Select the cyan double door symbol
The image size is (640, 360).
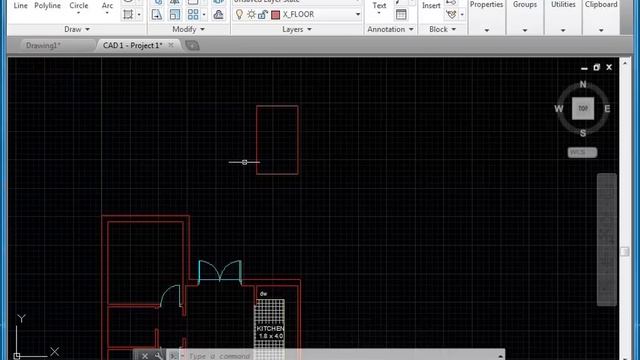pyautogui.click(x=220, y=271)
